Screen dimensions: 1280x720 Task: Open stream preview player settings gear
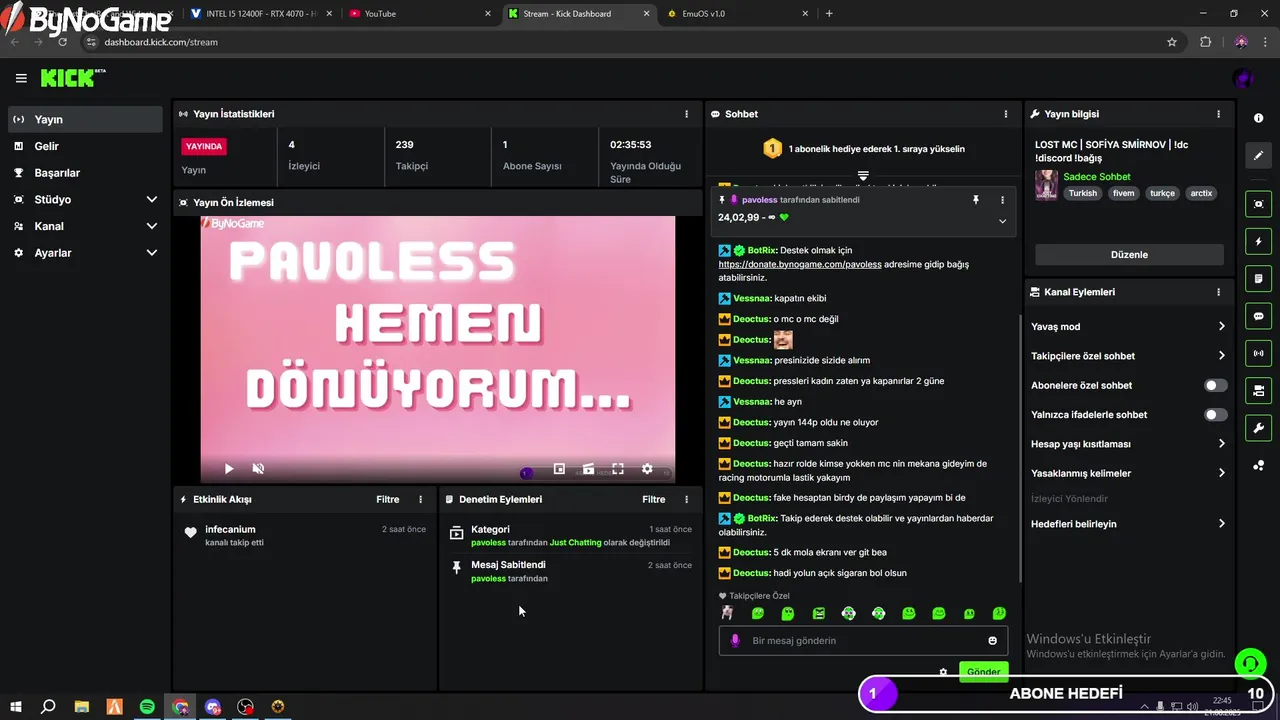click(647, 468)
